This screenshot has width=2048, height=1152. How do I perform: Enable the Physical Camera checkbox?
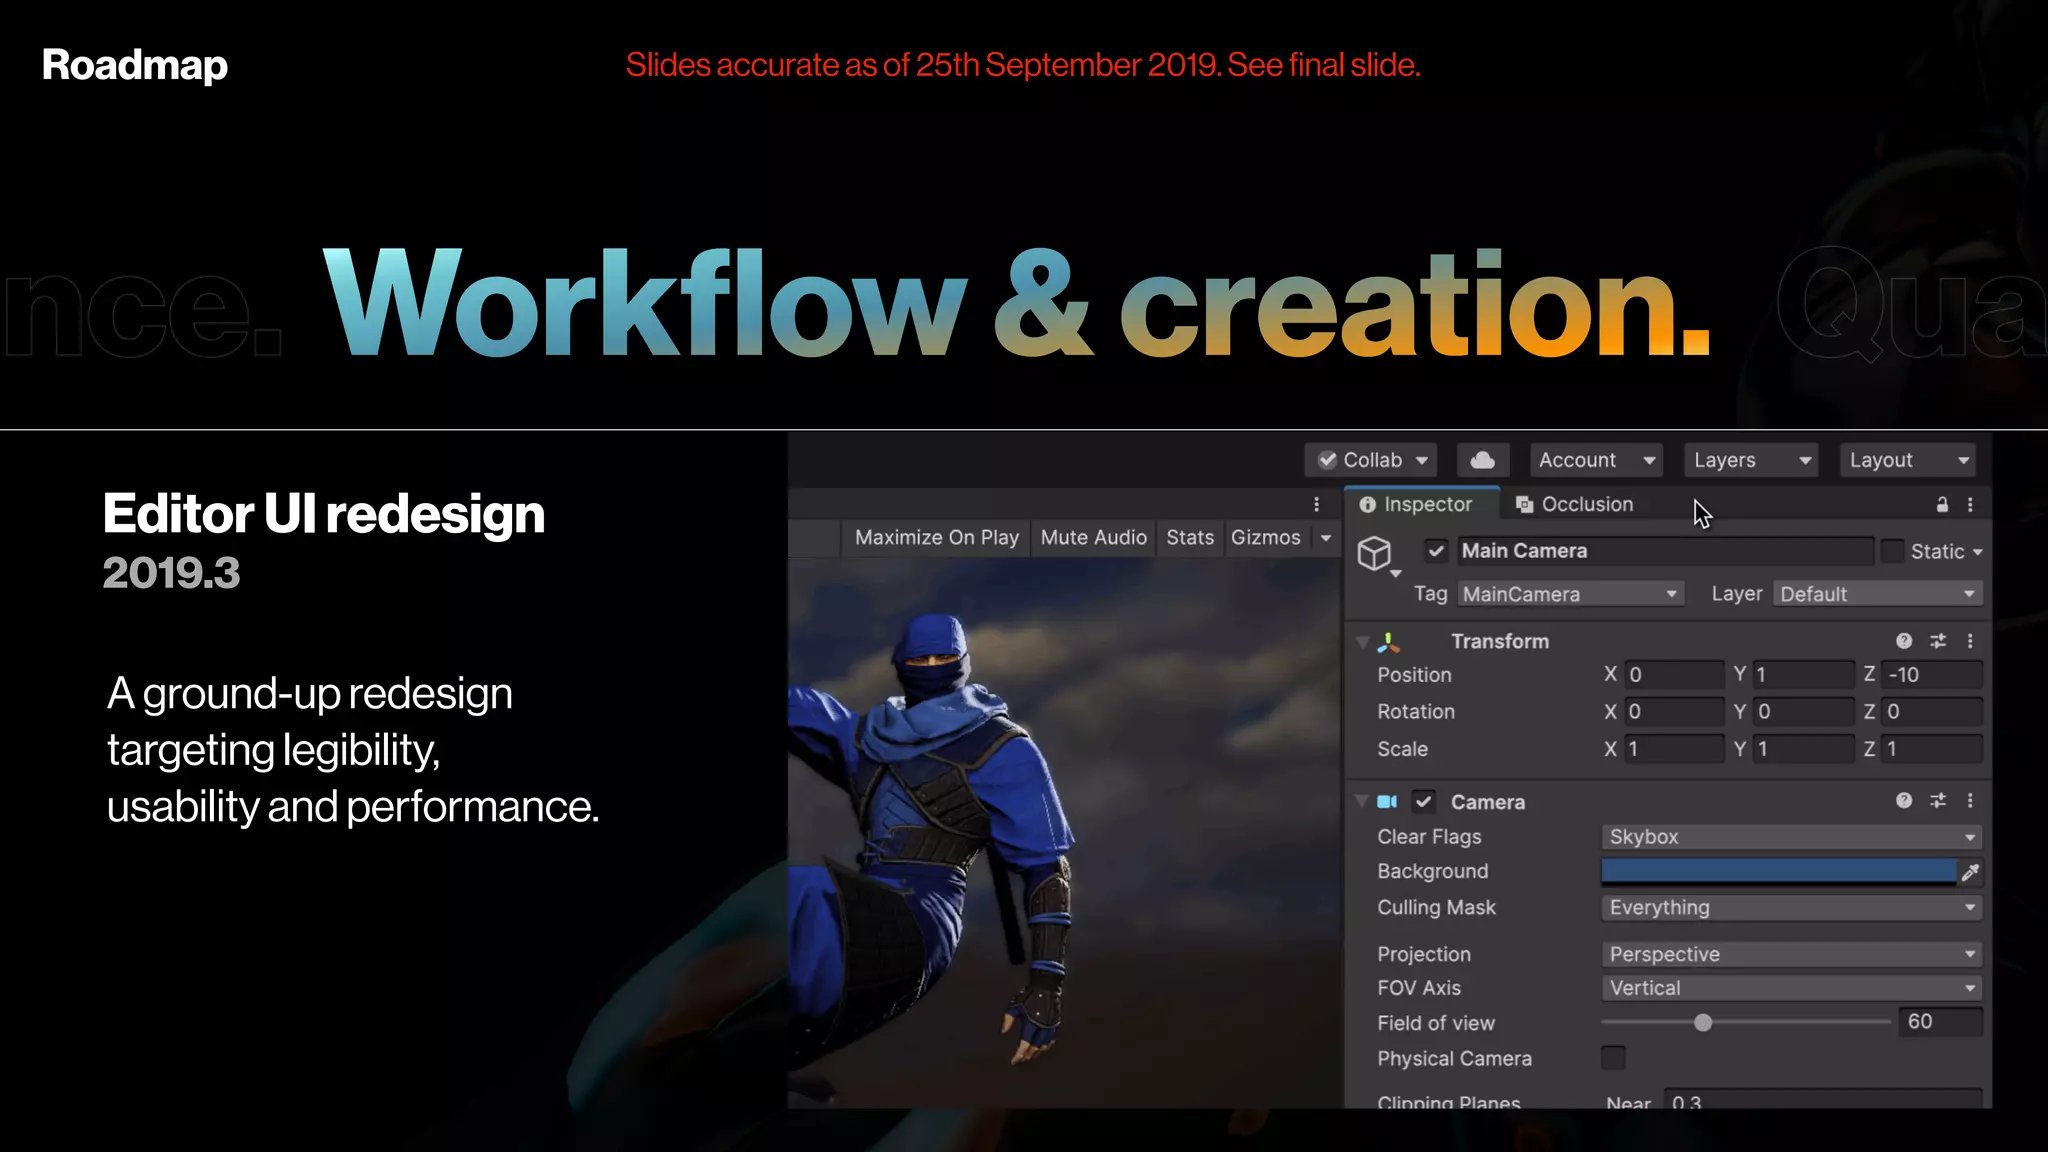click(x=1613, y=1058)
